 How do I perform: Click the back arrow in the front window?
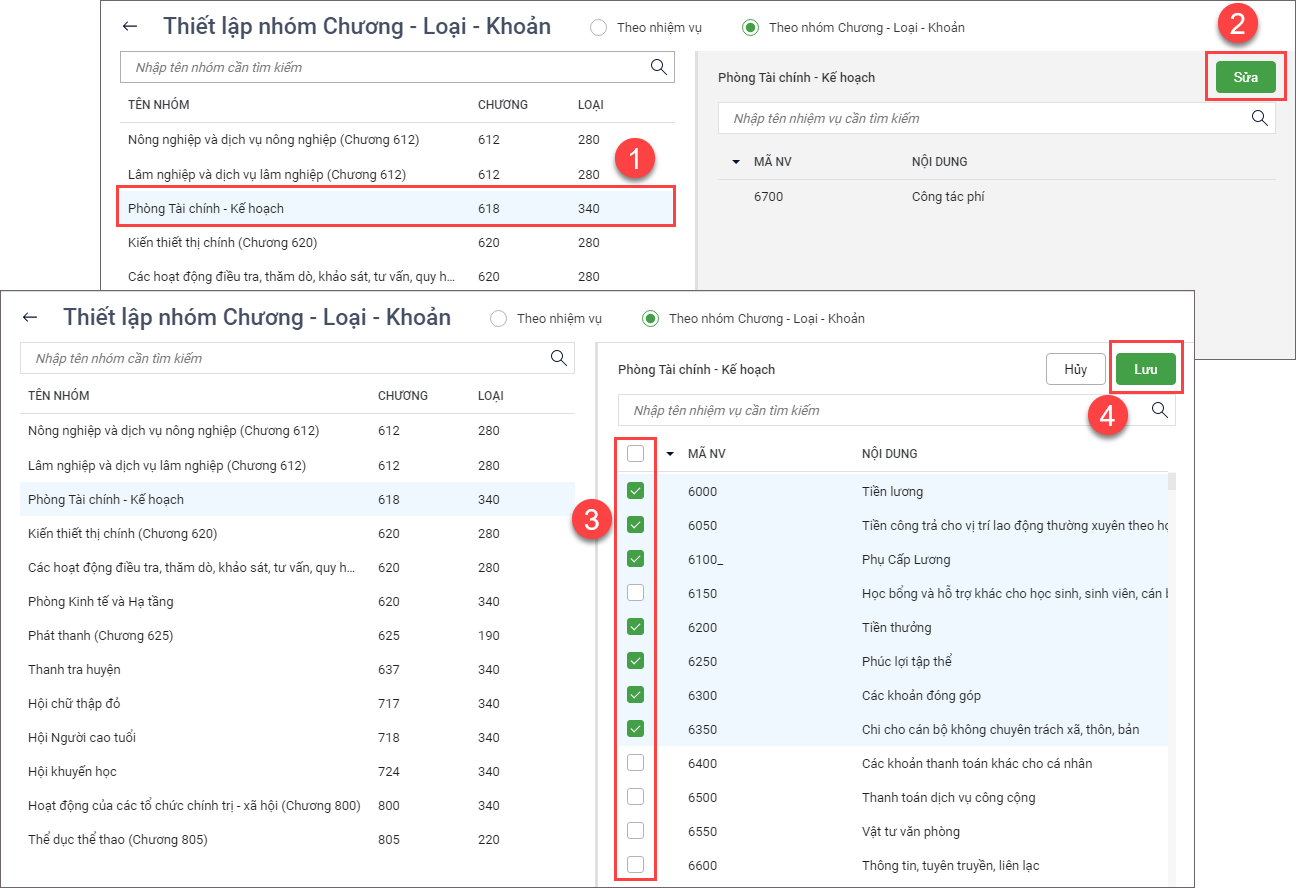(x=30, y=318)
